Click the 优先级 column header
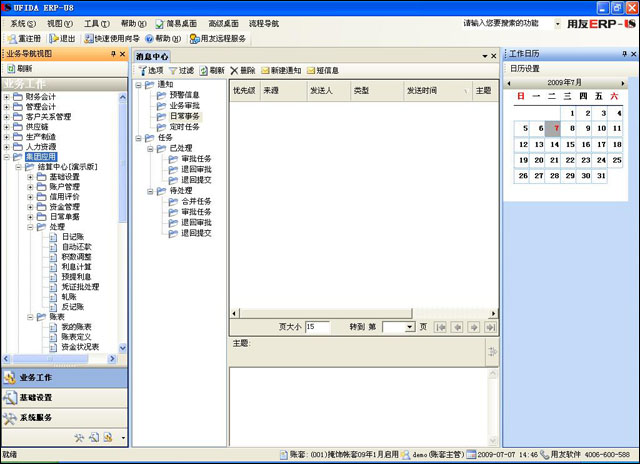640x464 pixels. coord(244,91)
